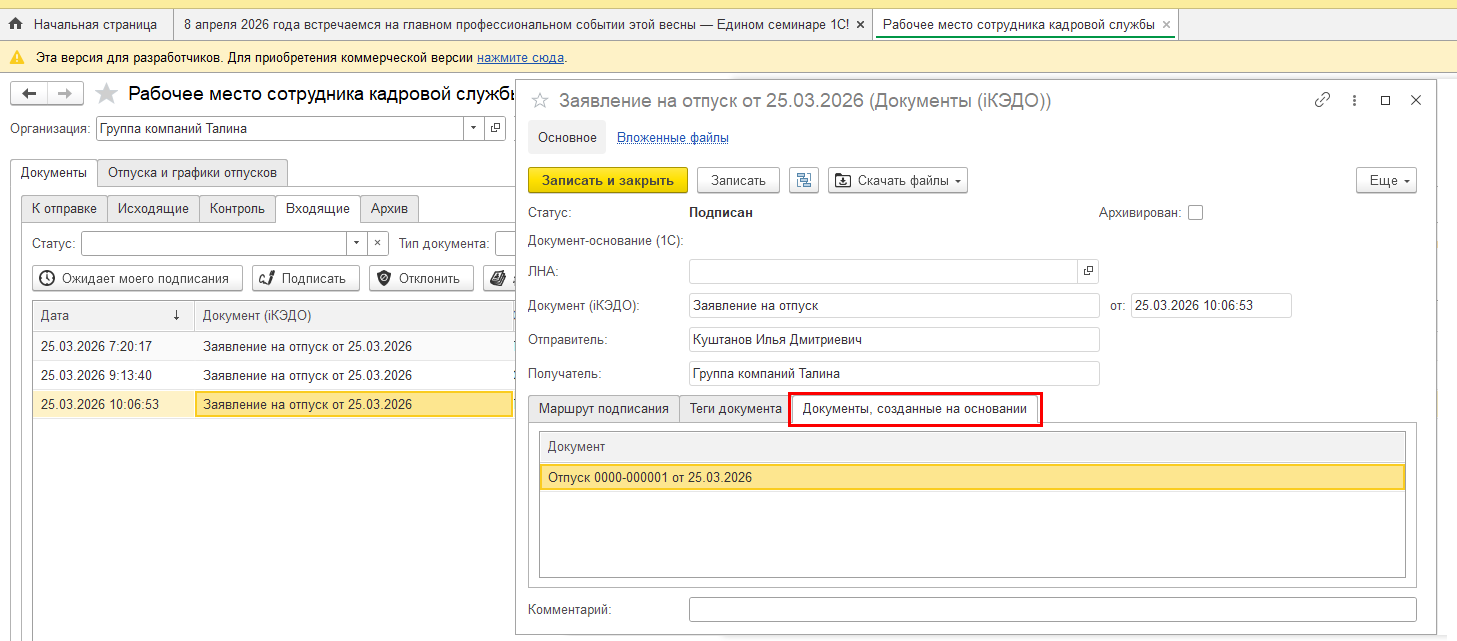
Task: Open the ЛНА field selection icon
Action: point(1088,271)
